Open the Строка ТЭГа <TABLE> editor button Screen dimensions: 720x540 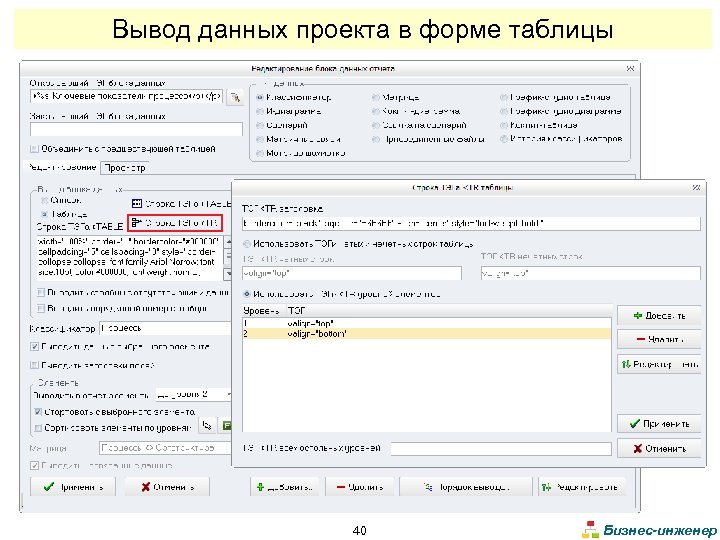pos(181,203)
